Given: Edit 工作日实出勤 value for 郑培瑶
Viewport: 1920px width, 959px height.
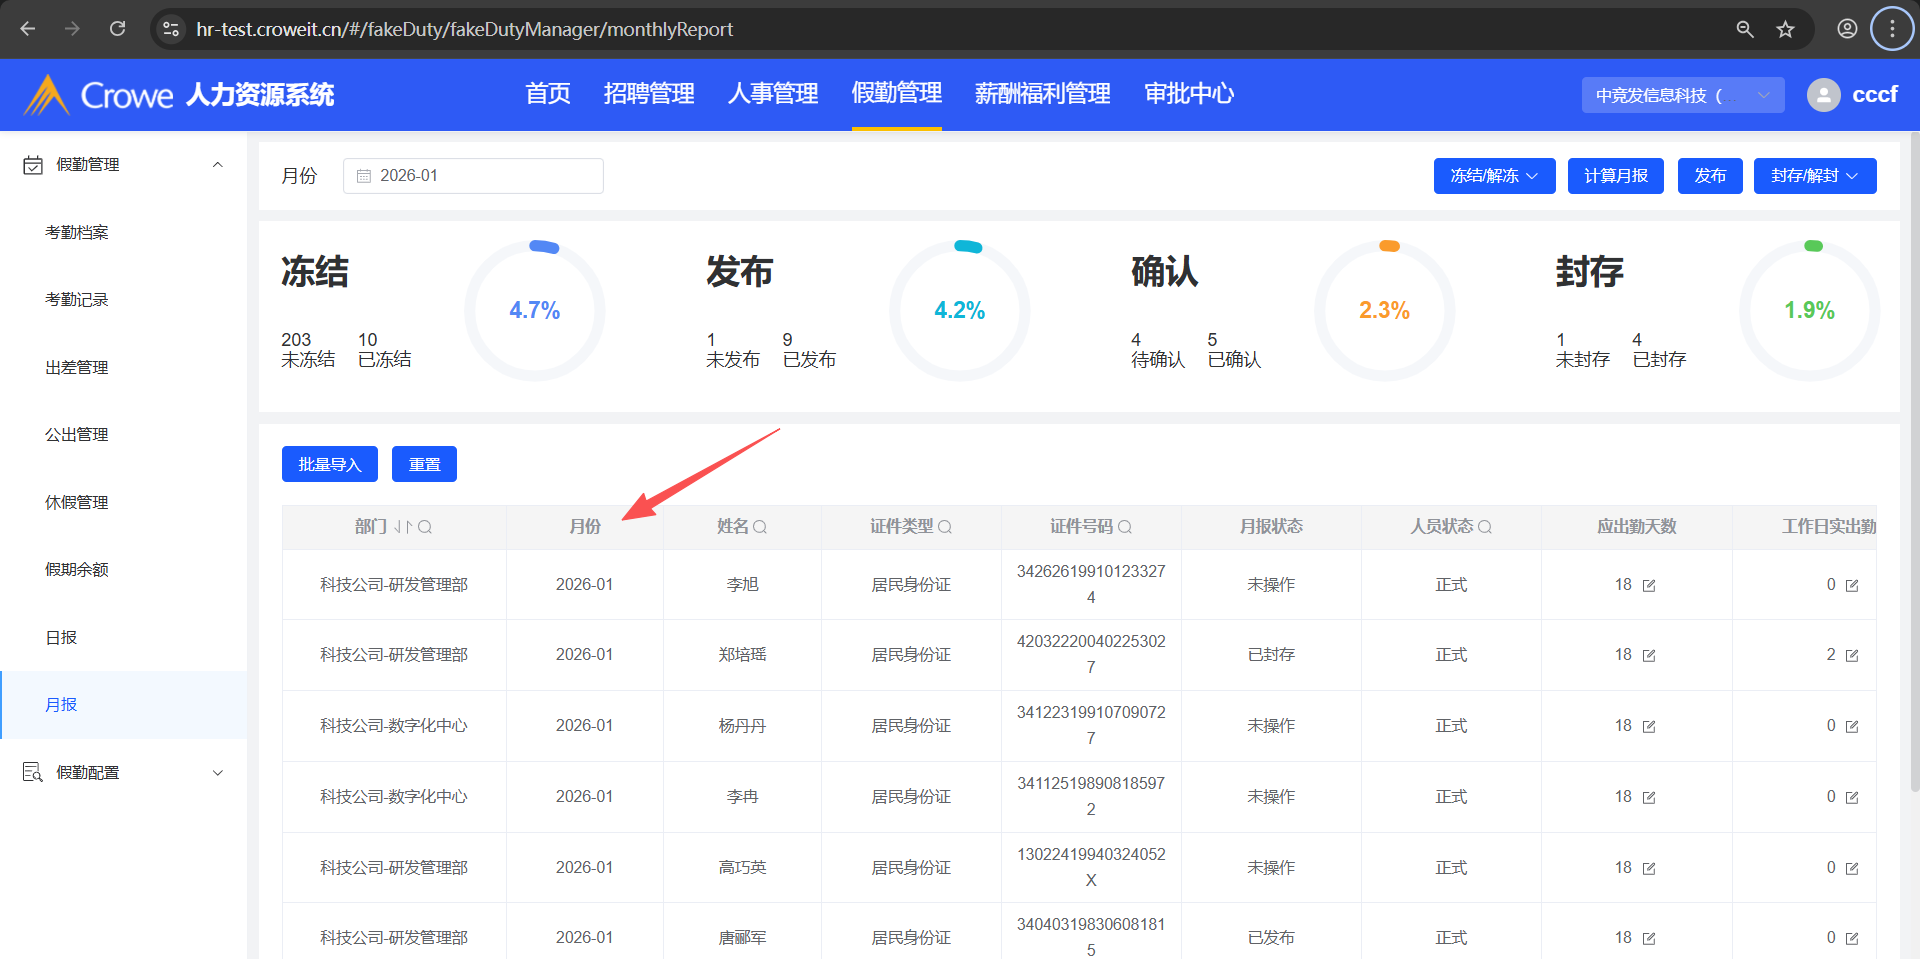Looking at the screenshot, I should [1852, 656].
